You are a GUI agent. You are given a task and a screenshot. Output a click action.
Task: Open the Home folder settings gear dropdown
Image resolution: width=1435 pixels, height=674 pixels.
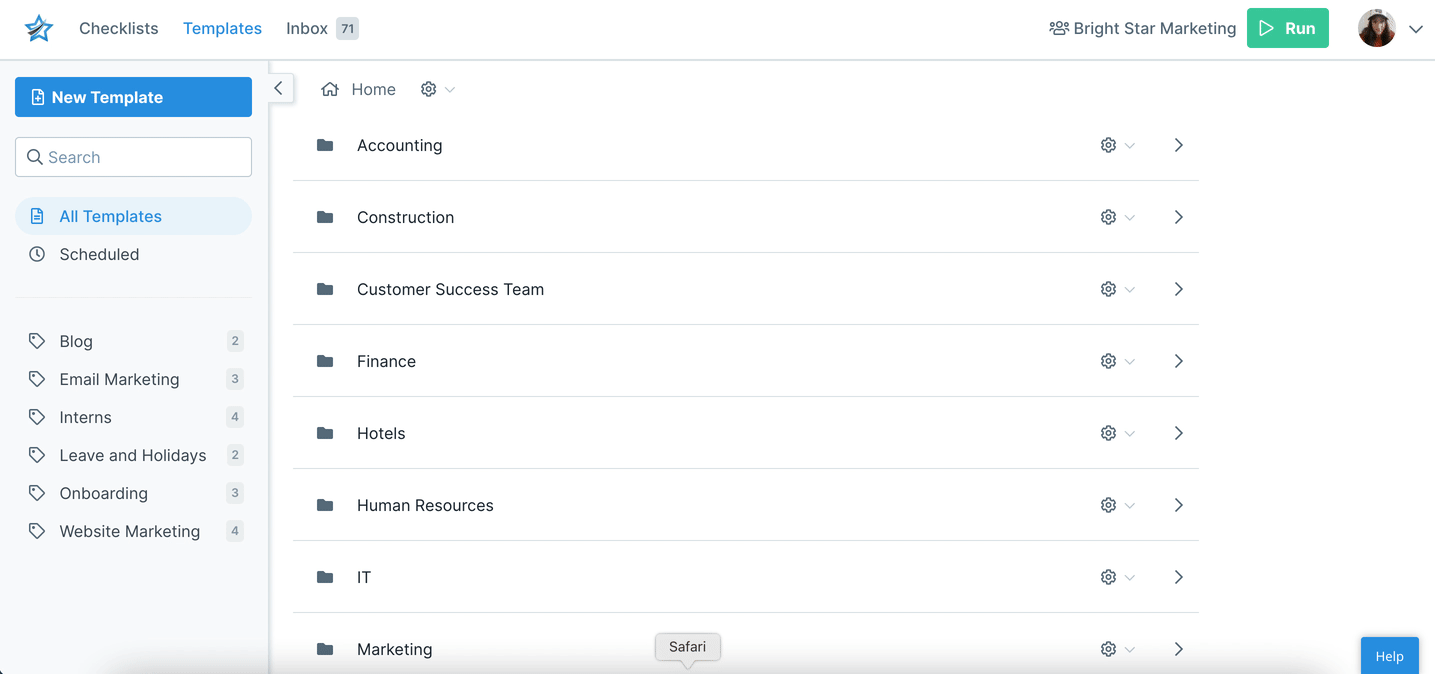tap(437, 89)
